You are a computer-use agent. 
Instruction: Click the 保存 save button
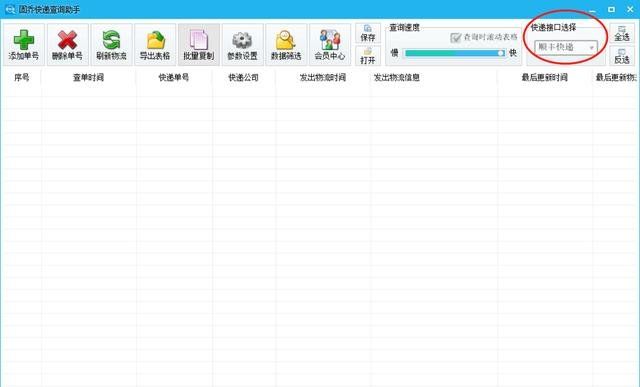coord(368,33)
